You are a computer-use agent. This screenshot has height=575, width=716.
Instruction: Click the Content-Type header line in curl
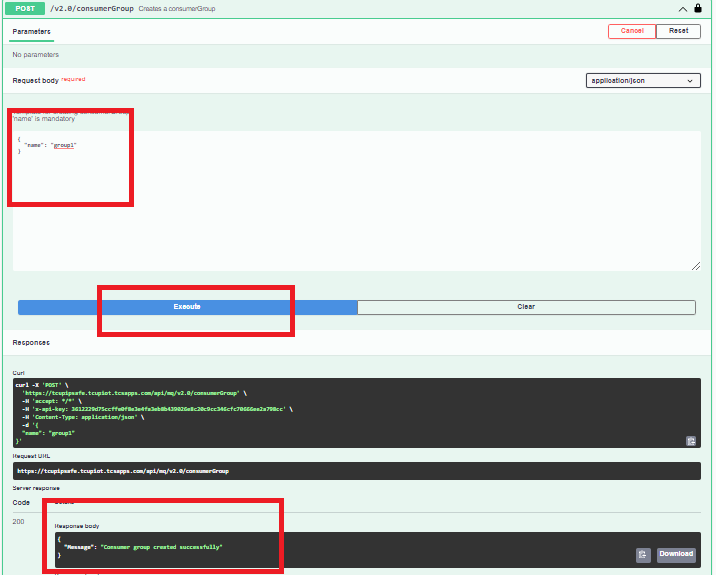[83, 417]
